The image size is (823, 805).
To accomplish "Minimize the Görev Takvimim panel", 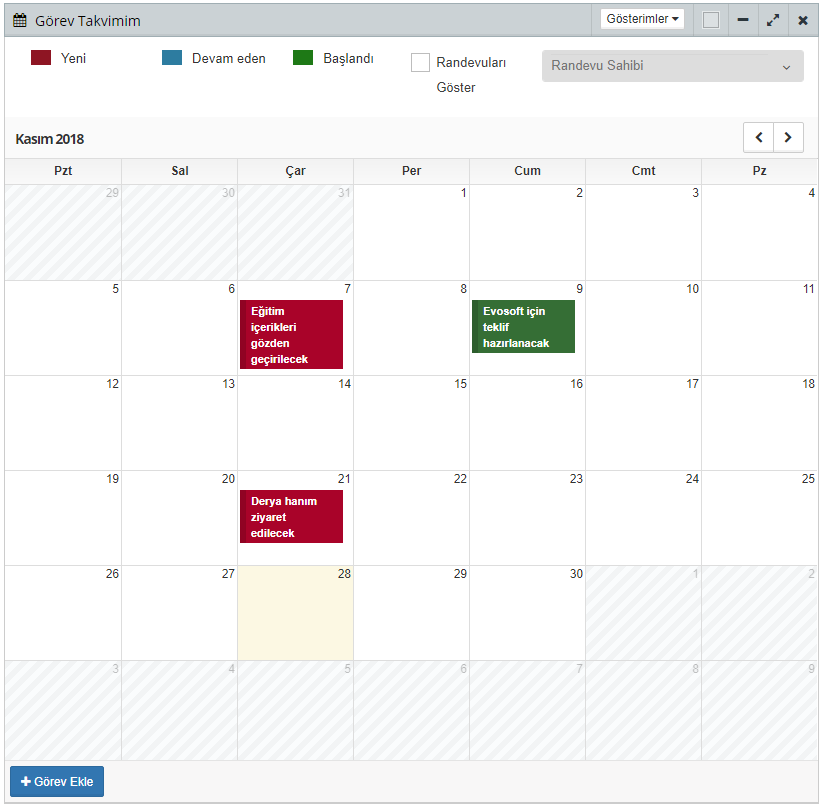I will click(743, 20).
